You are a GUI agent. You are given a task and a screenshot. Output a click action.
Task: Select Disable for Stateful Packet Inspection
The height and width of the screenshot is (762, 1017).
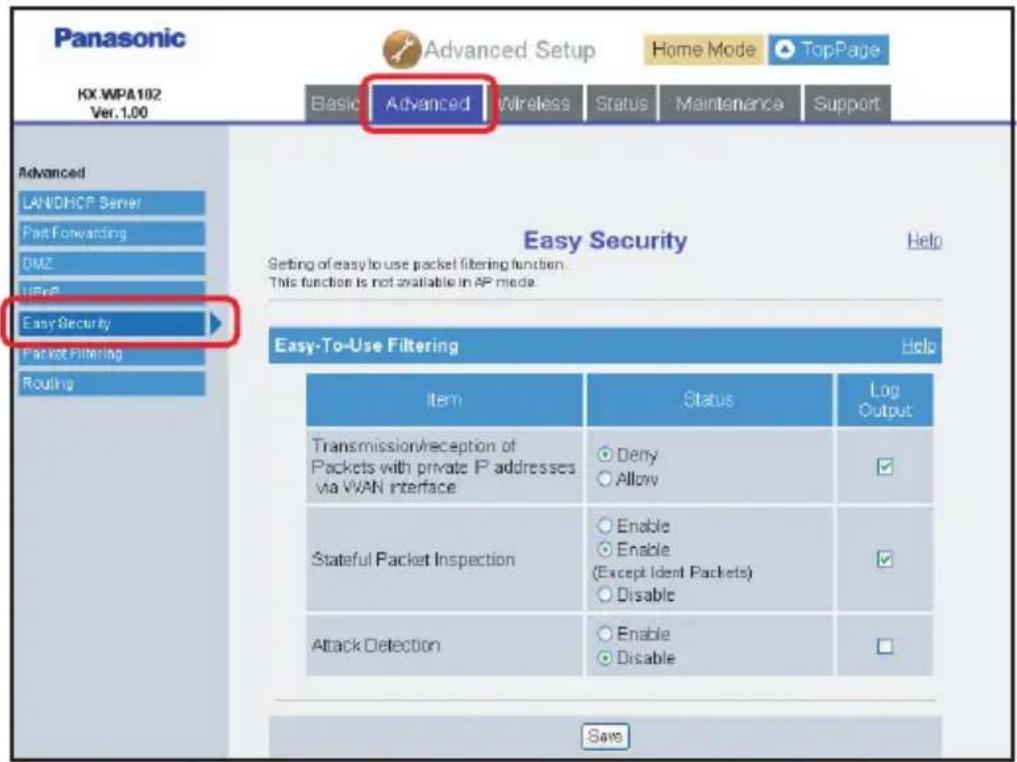(604, 594)
